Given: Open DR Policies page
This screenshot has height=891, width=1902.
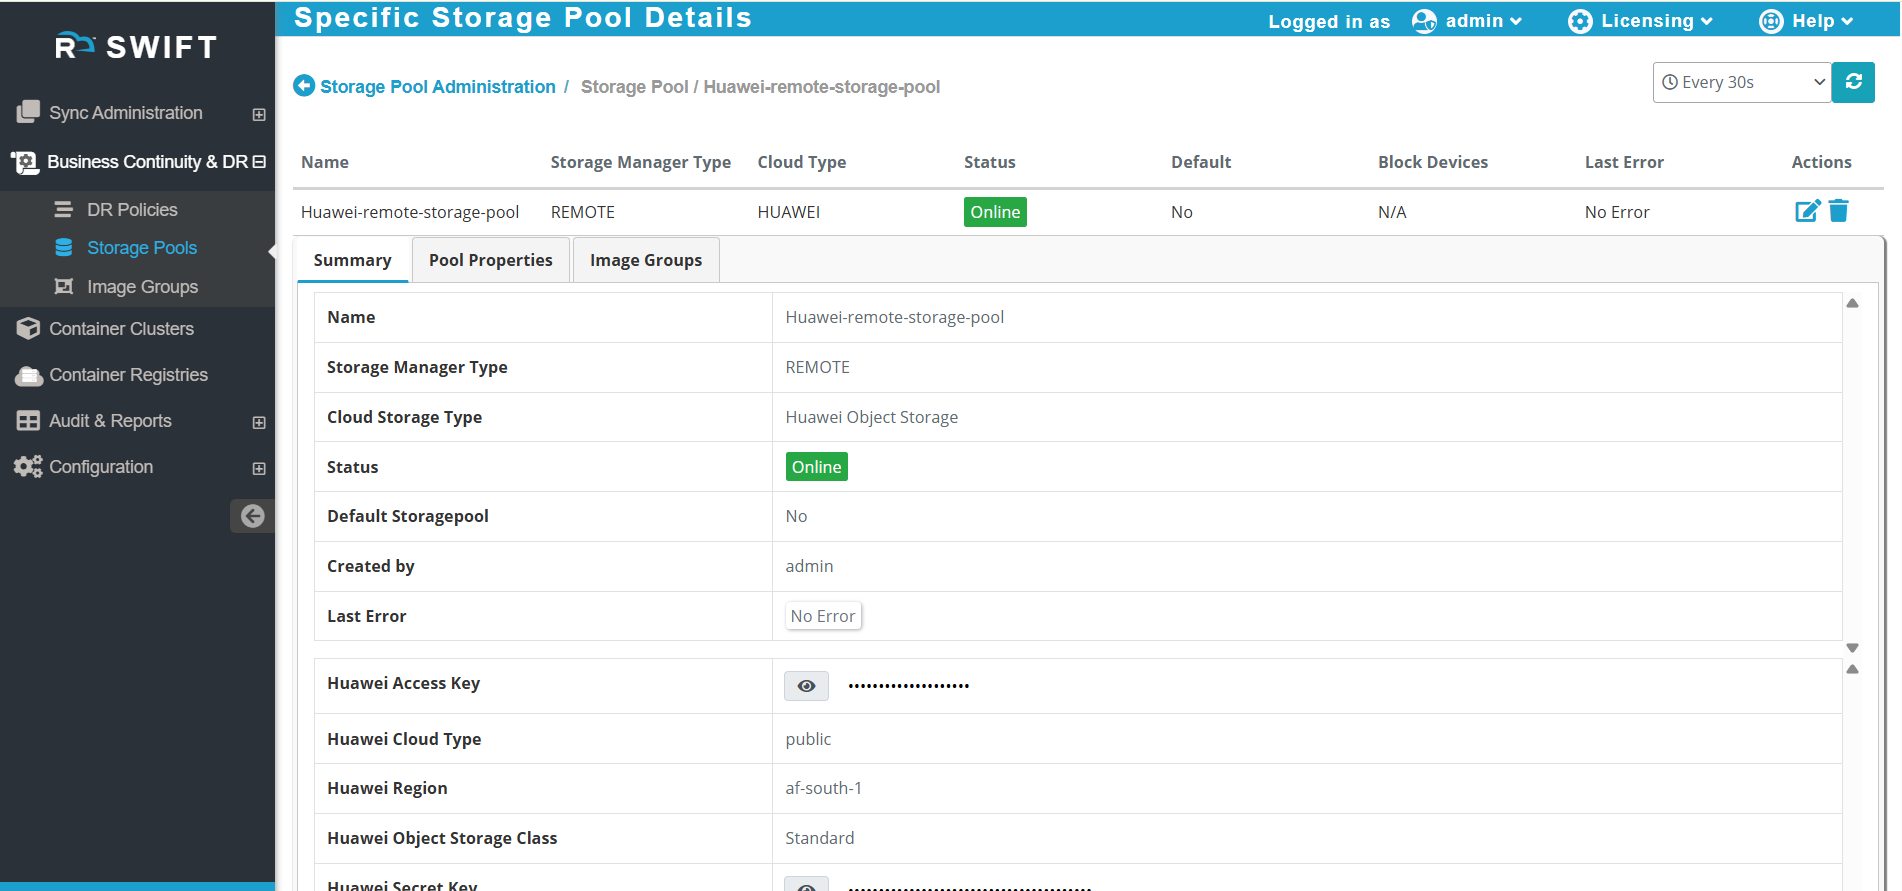Looking at the screenshot, I should click(132, 210).
